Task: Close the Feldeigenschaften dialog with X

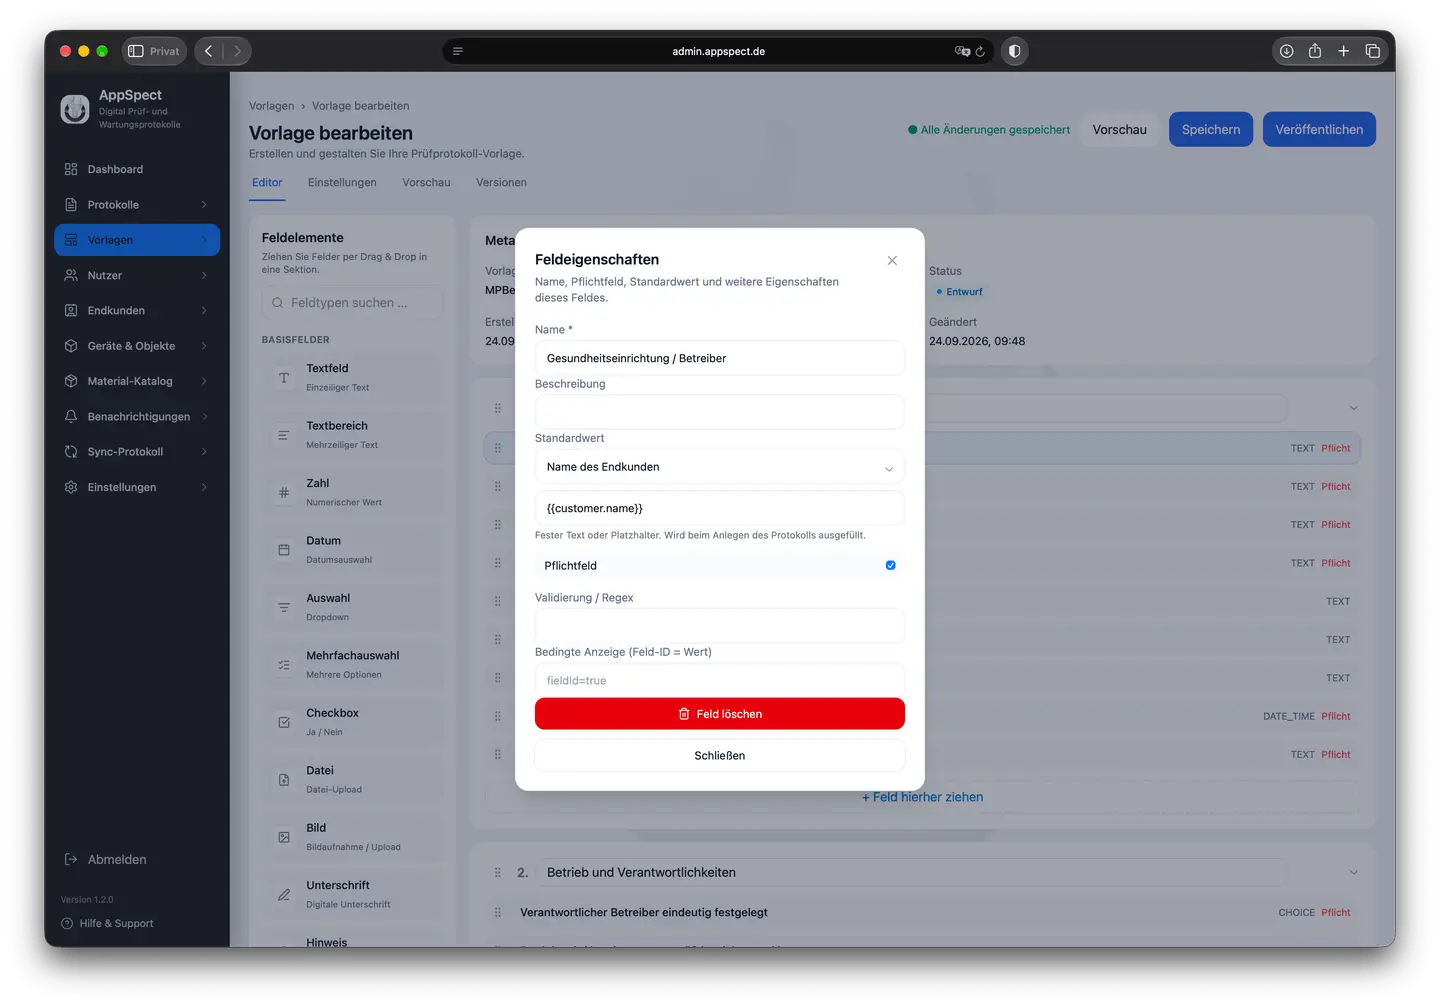Action: 892,261
